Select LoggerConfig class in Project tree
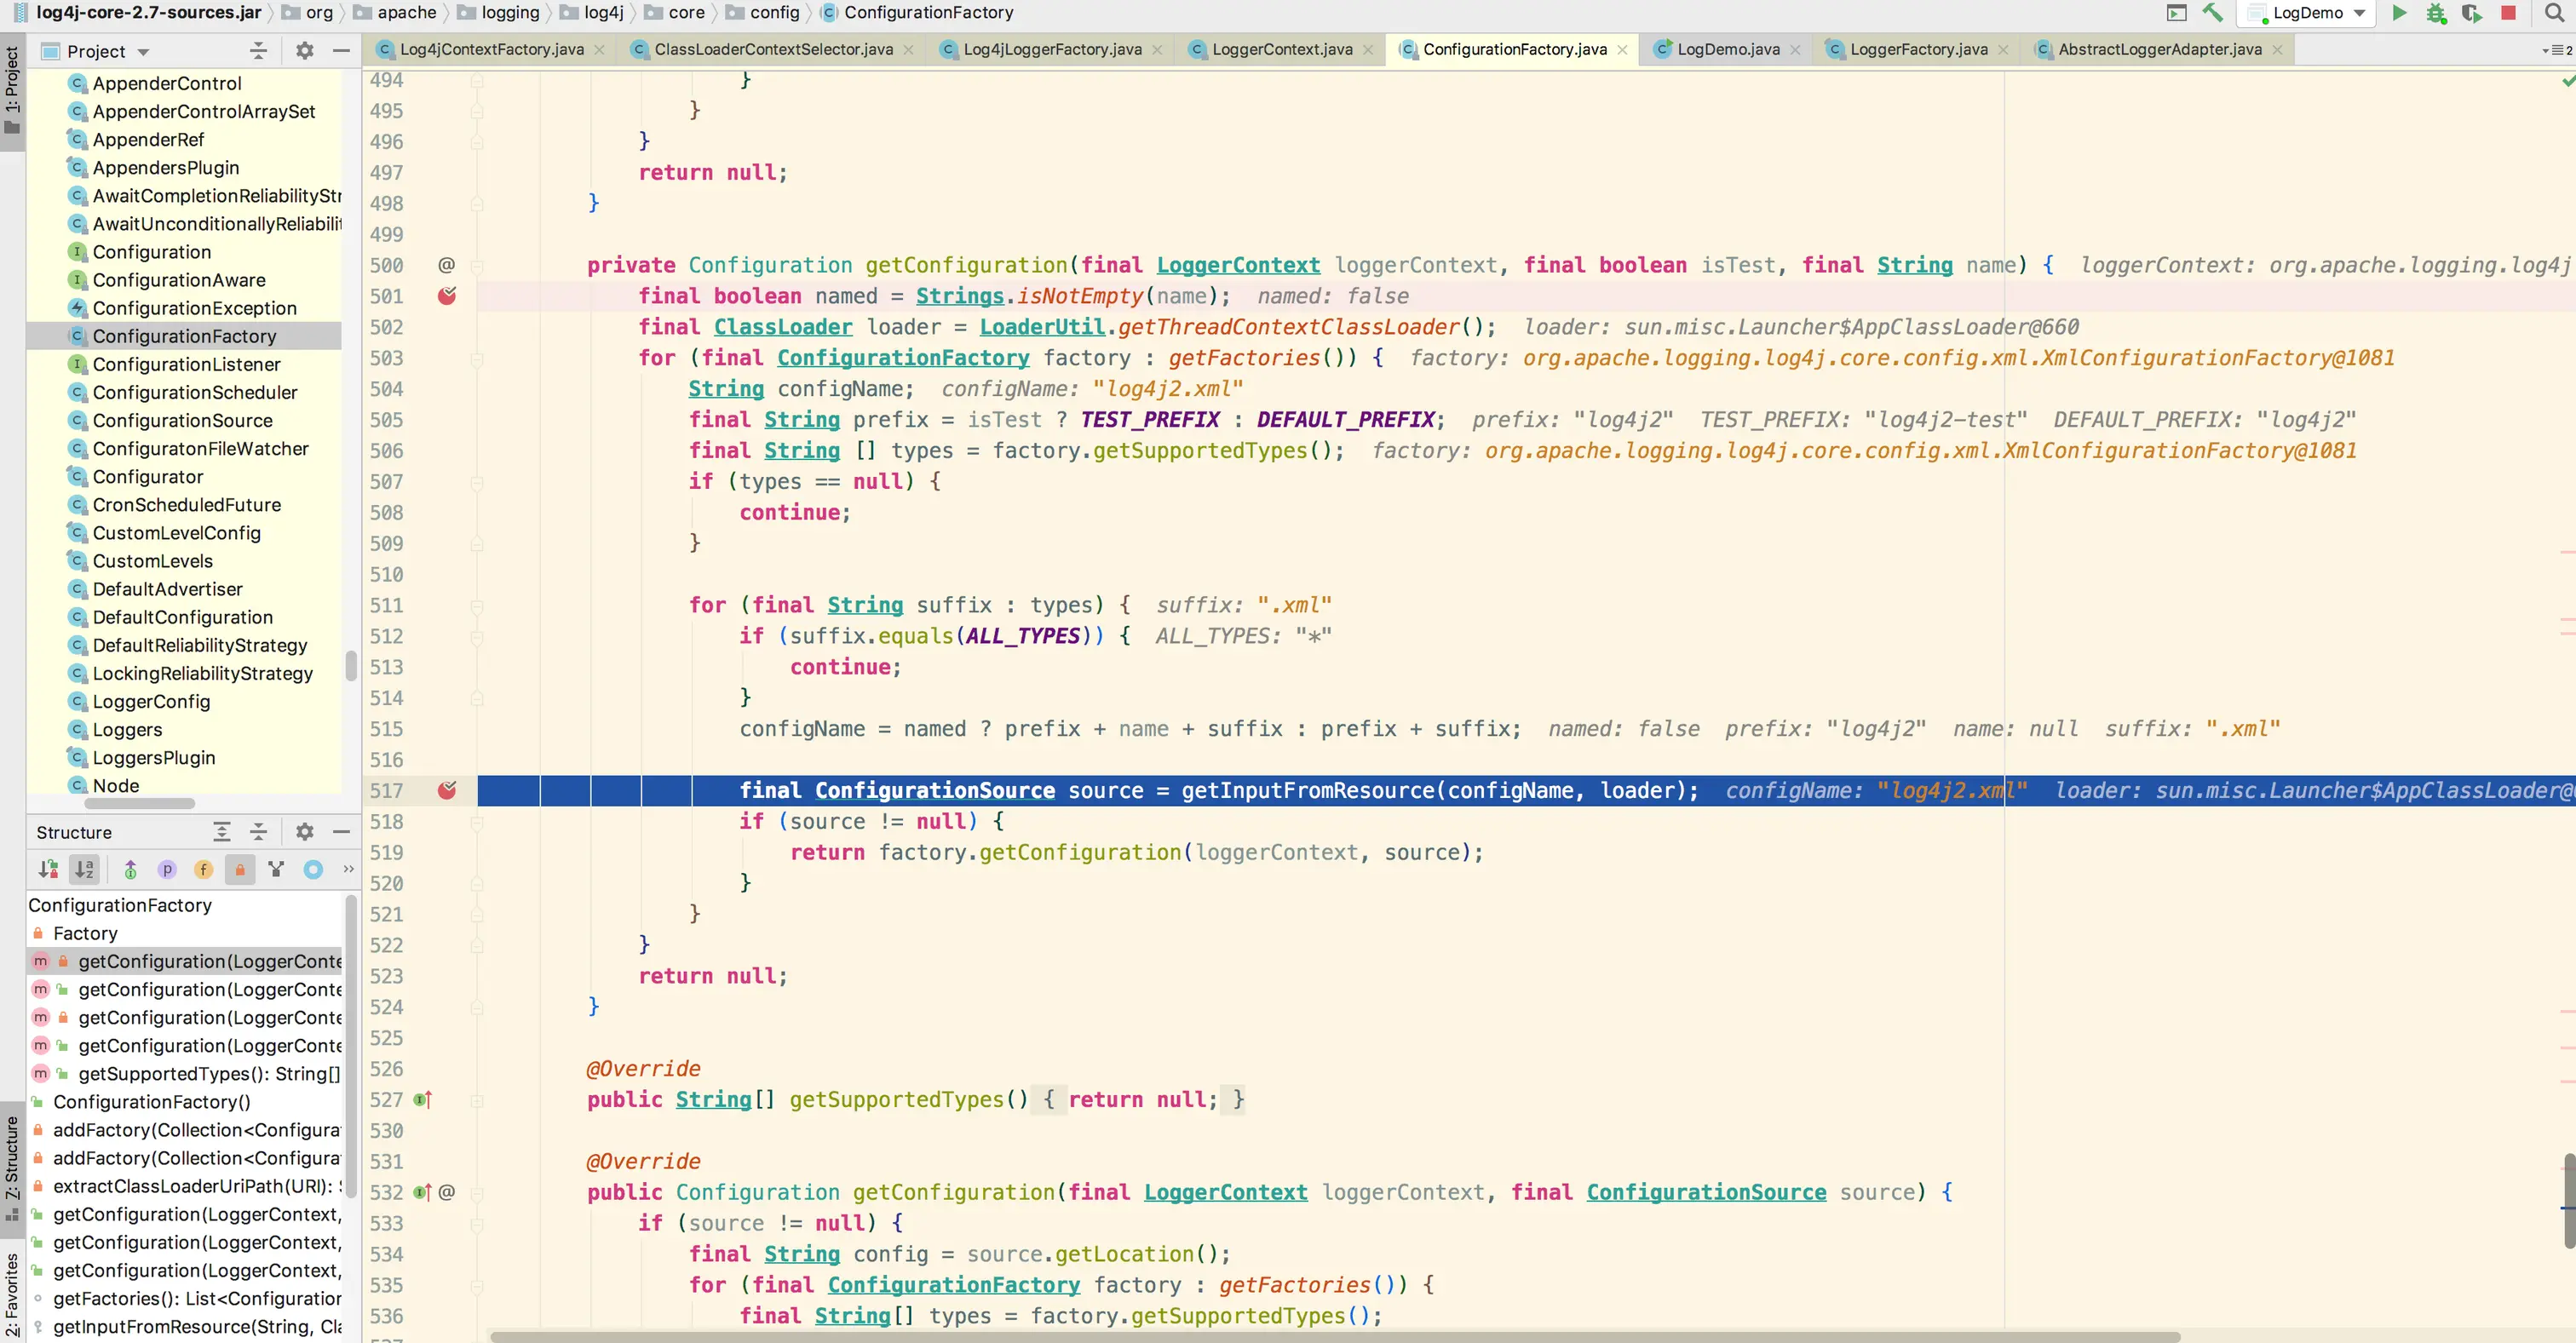Viewport: 2576px width, 1343px height. click(151, 701)
